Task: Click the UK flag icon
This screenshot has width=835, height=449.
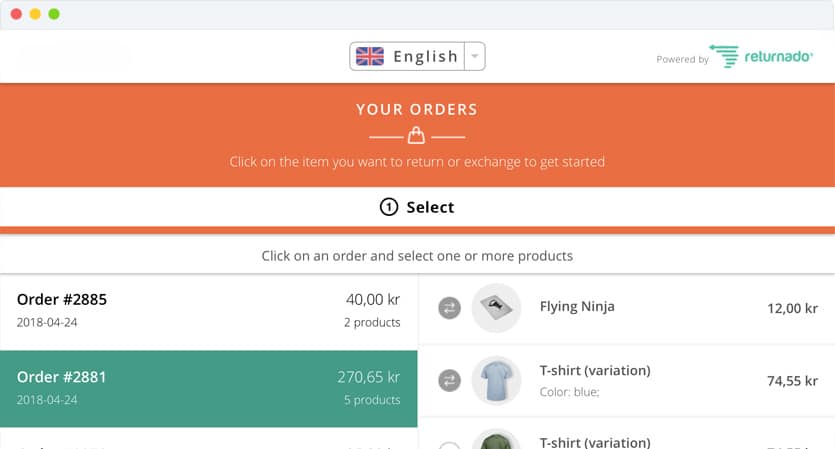Action: point(370,56)
